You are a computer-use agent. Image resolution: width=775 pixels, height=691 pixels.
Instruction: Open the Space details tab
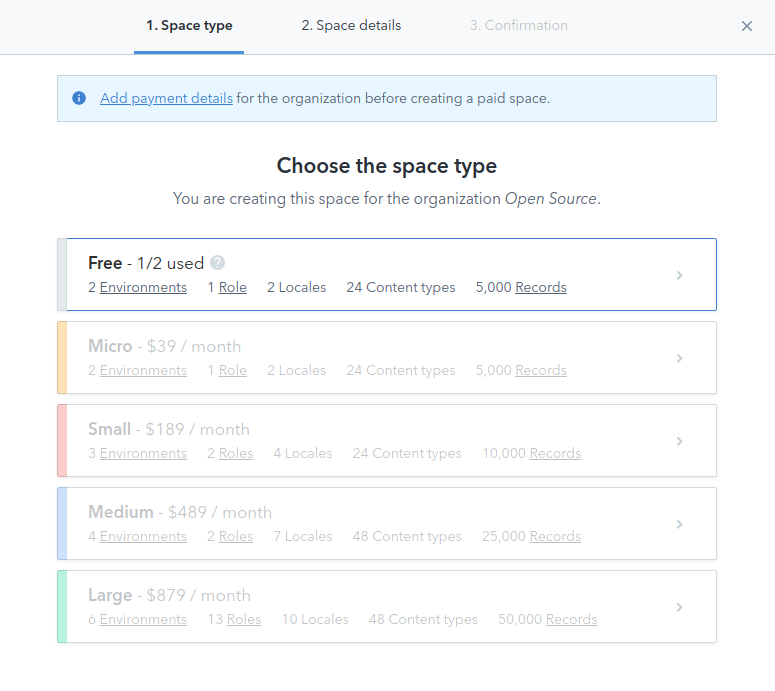click(x=351, y=26)
